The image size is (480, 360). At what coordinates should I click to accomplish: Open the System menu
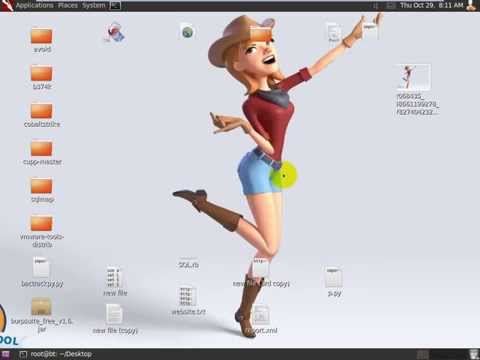[94, 5]
